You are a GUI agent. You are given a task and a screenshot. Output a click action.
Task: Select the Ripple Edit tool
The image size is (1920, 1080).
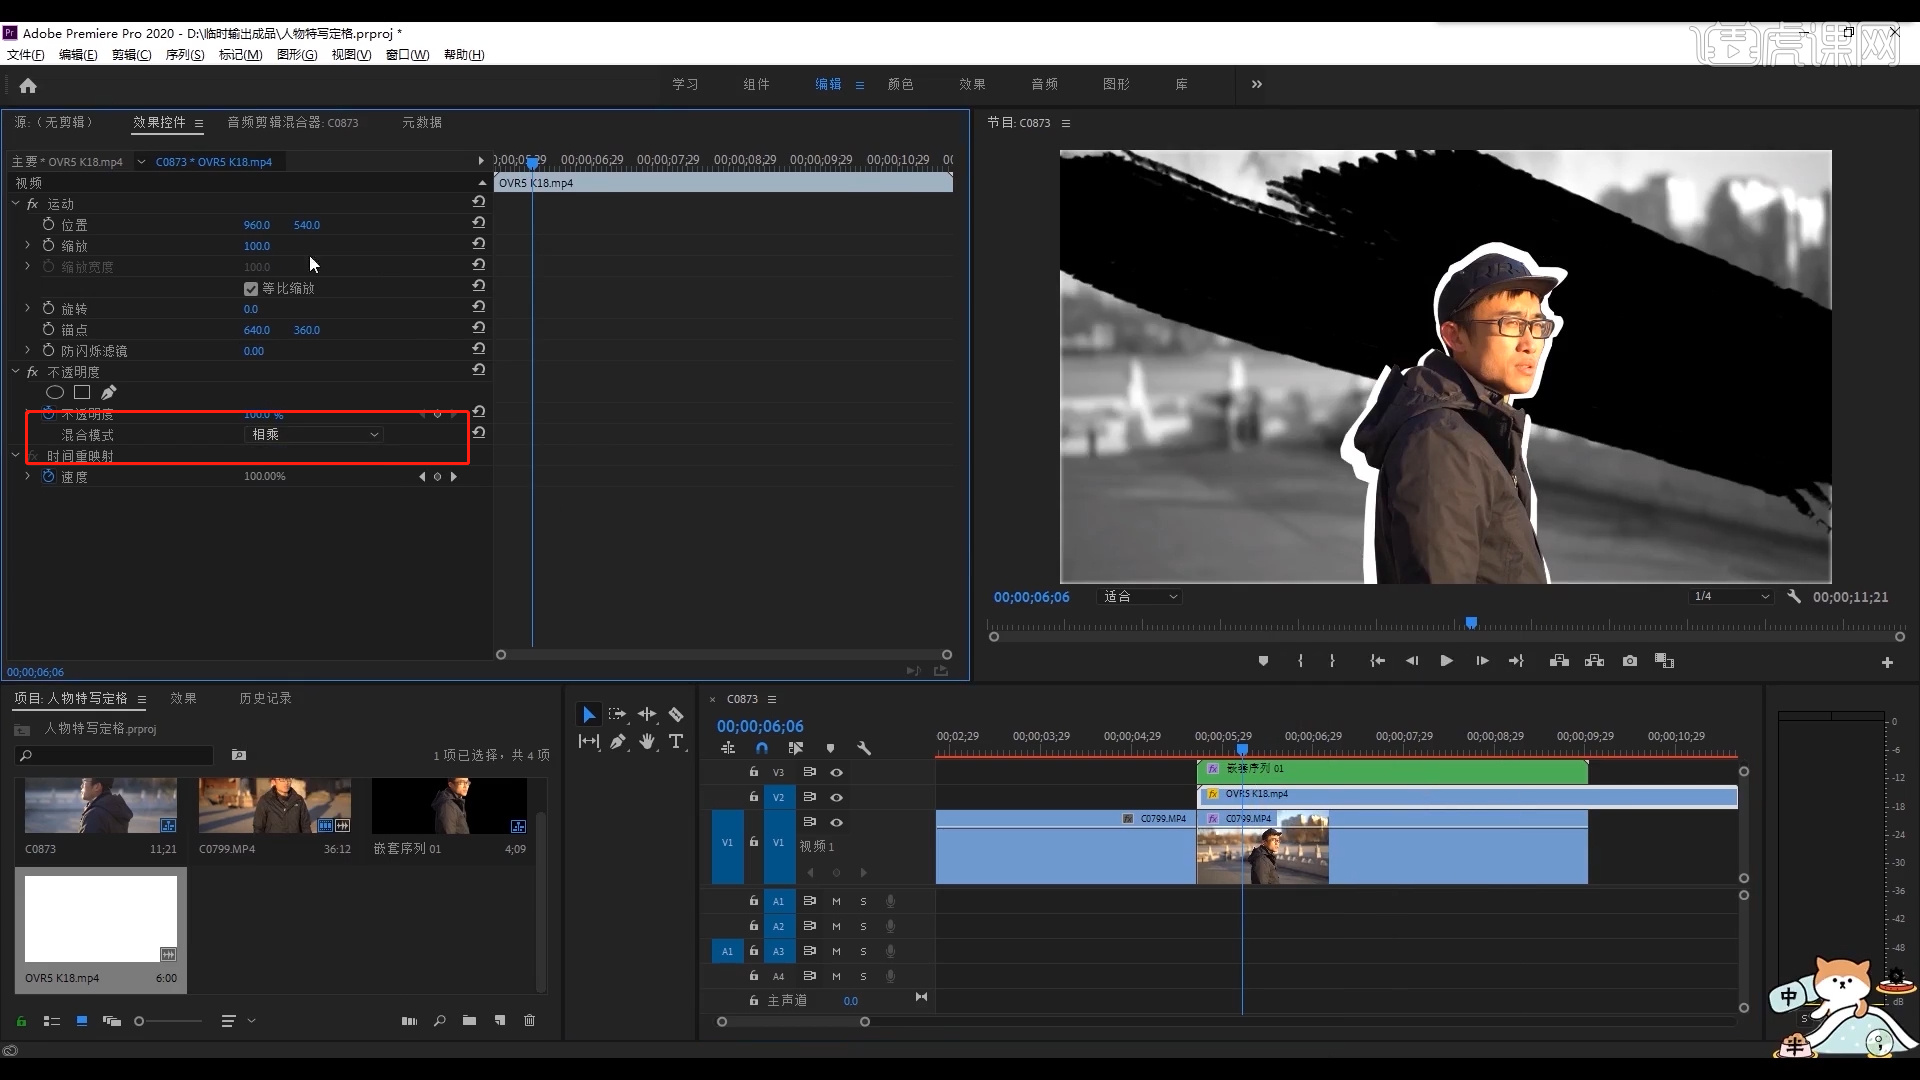647,714
